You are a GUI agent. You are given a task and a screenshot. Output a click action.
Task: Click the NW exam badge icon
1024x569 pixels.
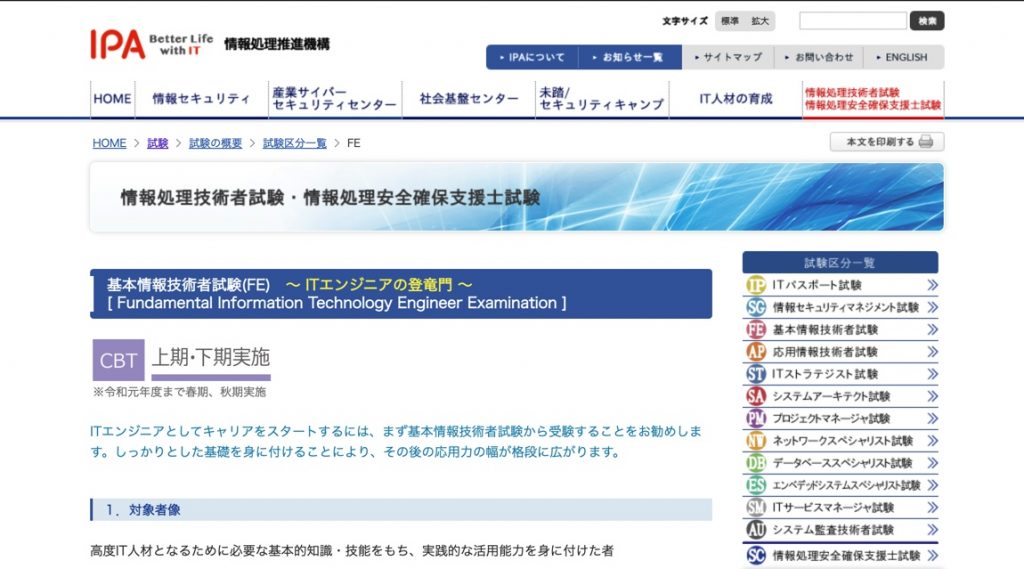756,440
